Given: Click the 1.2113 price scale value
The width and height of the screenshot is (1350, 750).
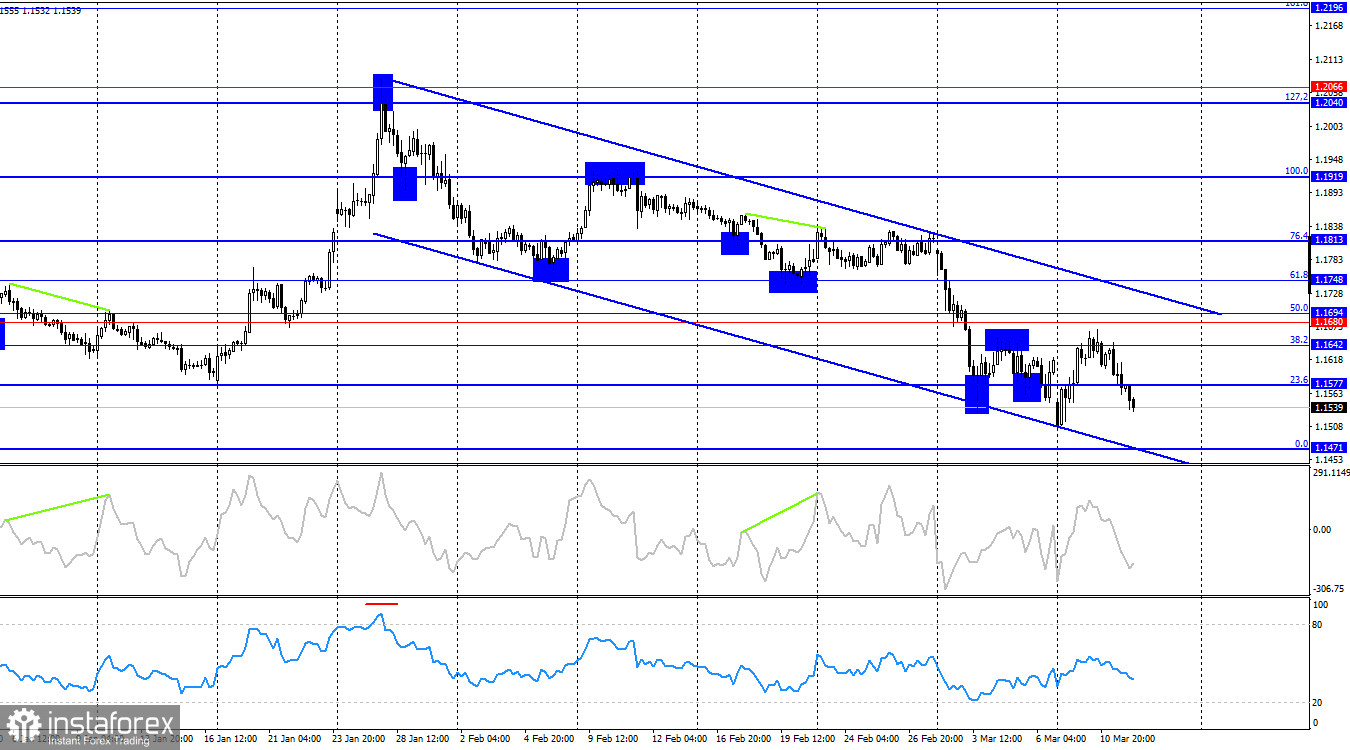Looking at the screenshot, I should [x=1329, y=60].
